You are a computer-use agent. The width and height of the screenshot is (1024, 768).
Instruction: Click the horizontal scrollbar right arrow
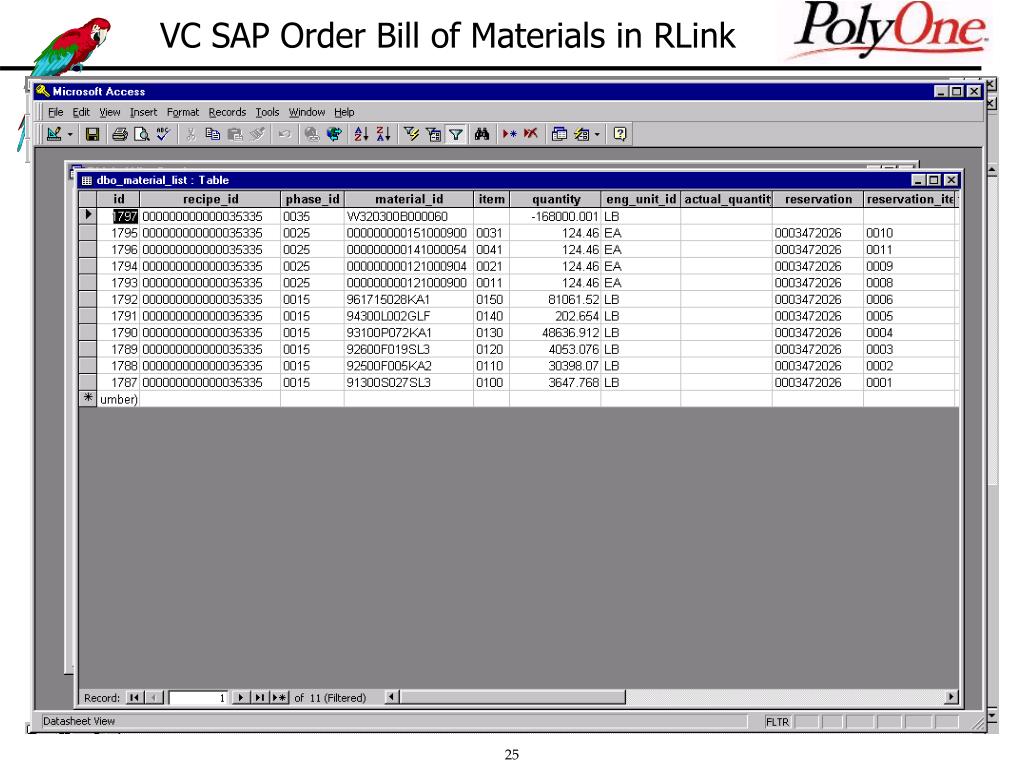coord(952,697)
